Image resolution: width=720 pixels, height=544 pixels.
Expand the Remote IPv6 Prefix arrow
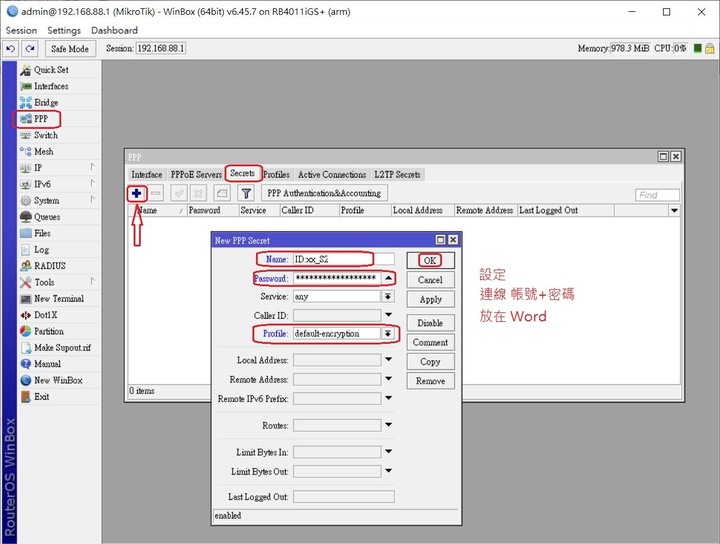(388, 398)
